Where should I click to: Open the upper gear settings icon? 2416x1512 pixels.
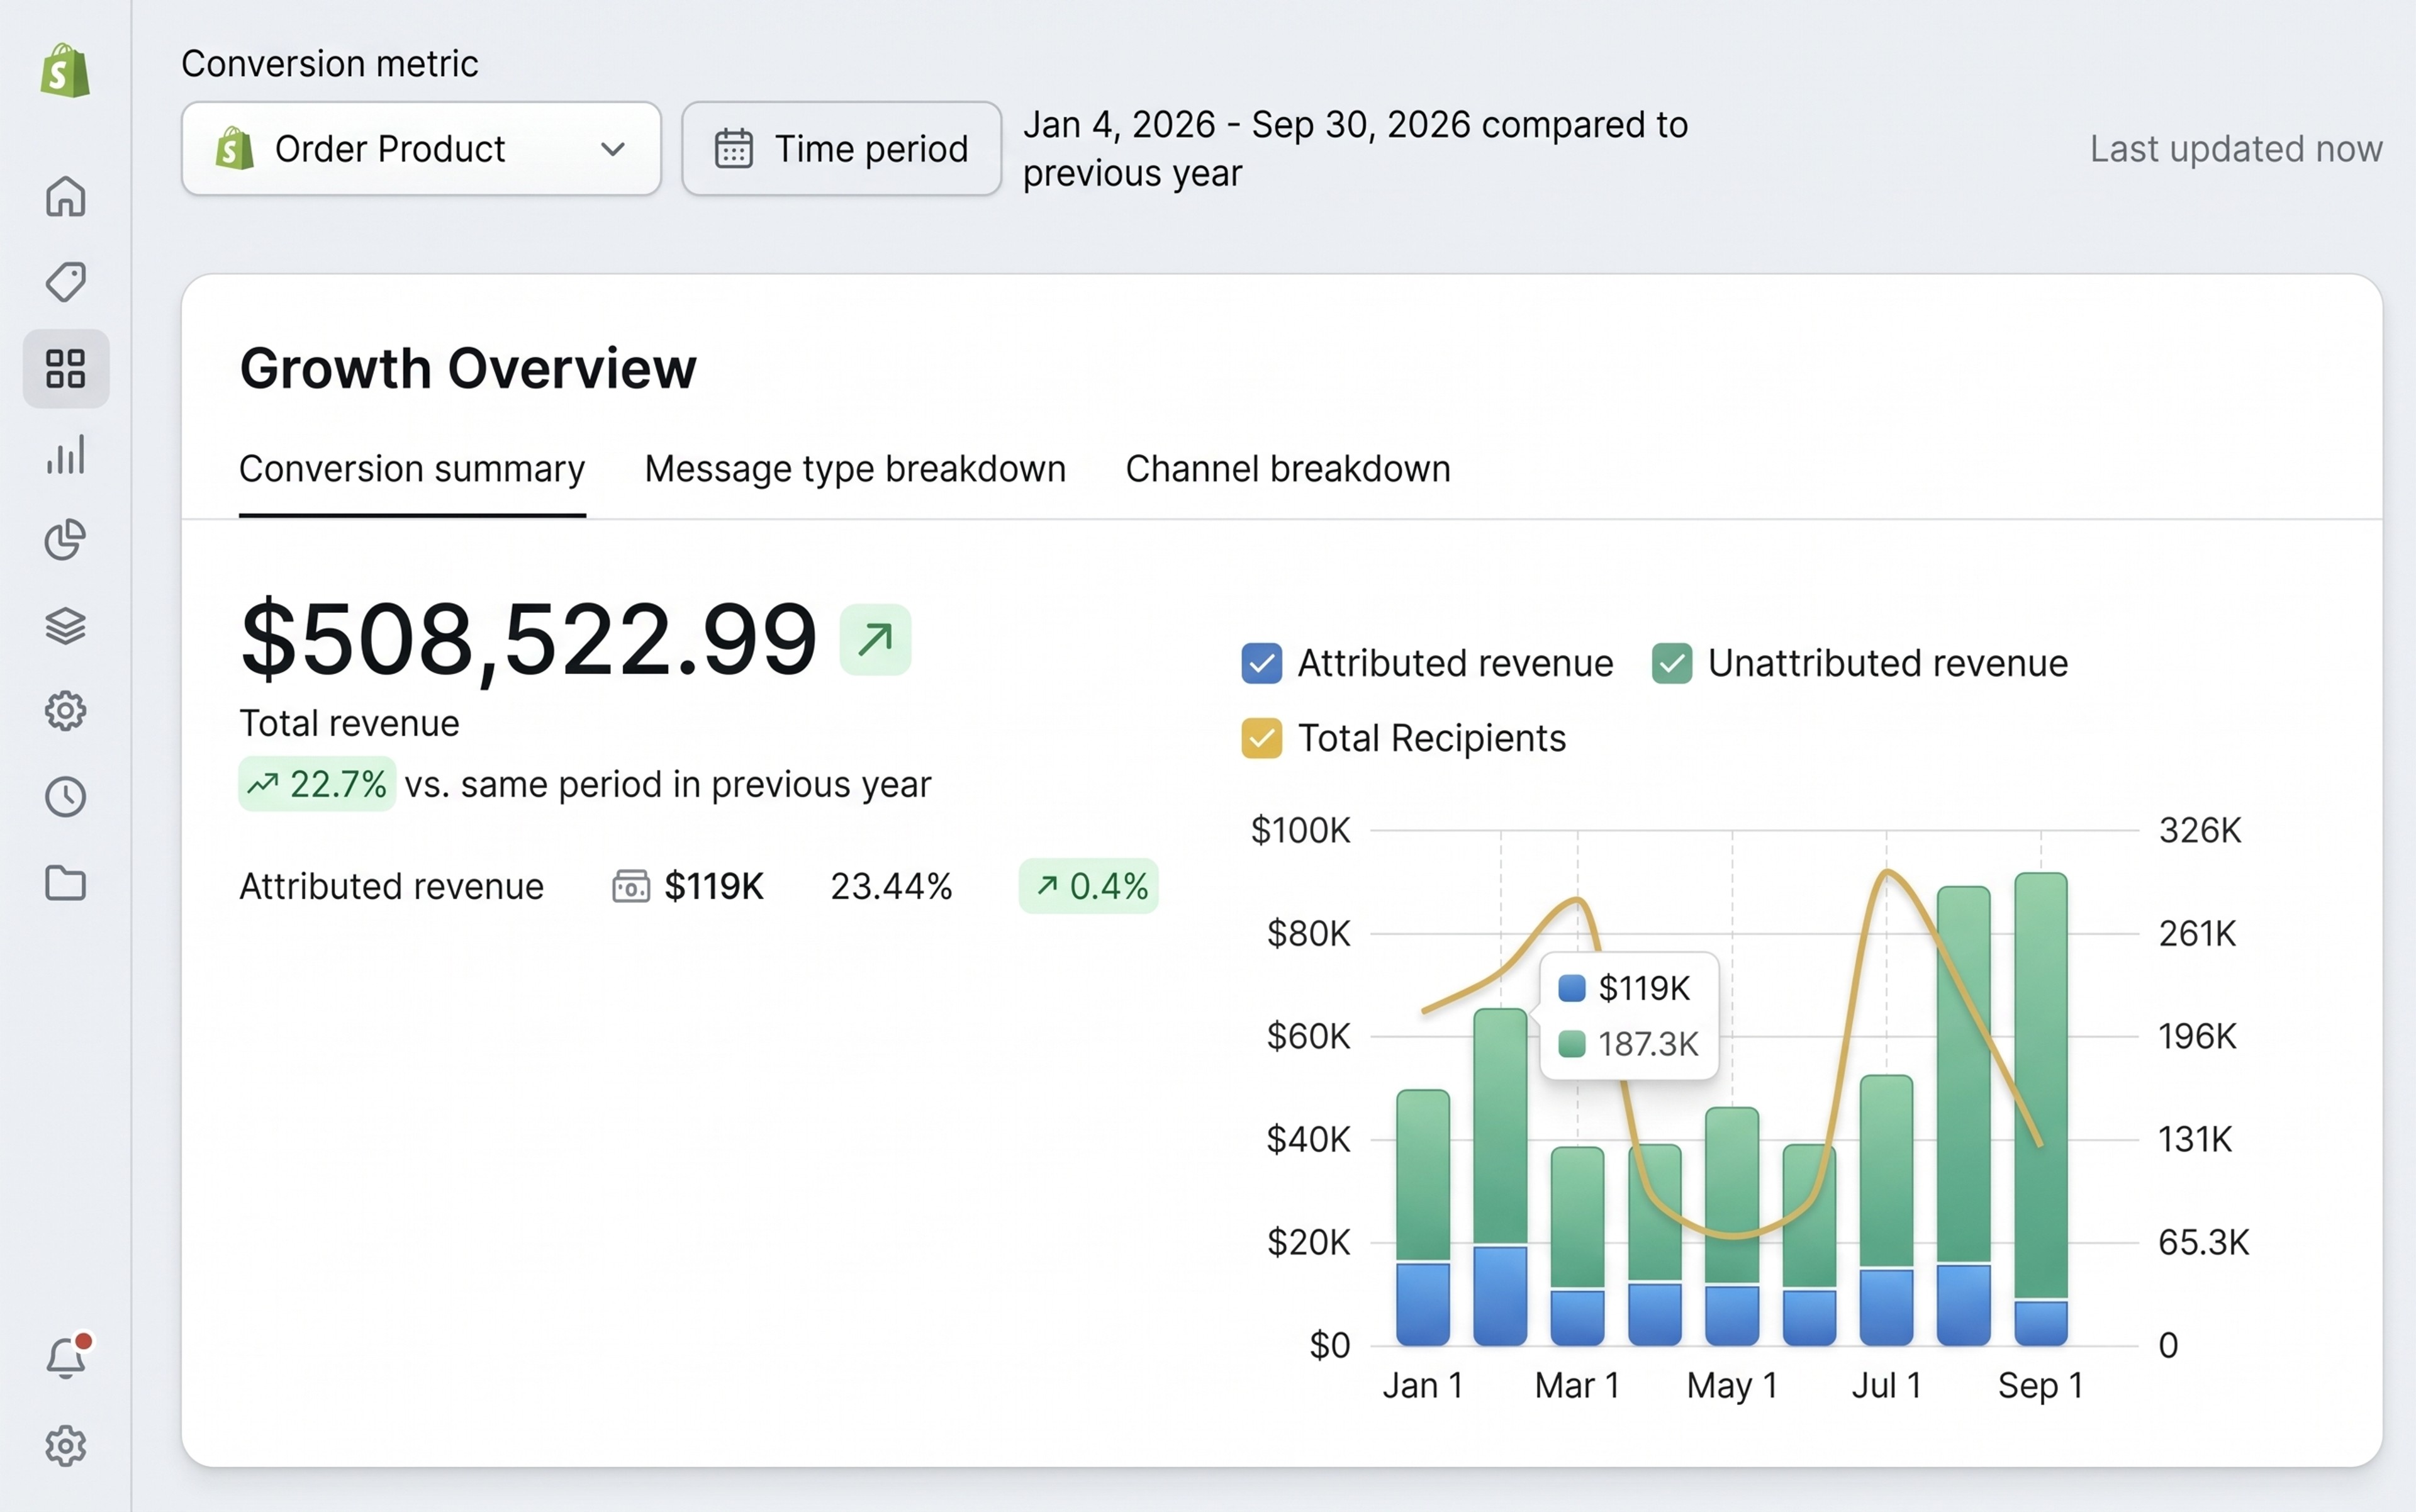(65, 711)
